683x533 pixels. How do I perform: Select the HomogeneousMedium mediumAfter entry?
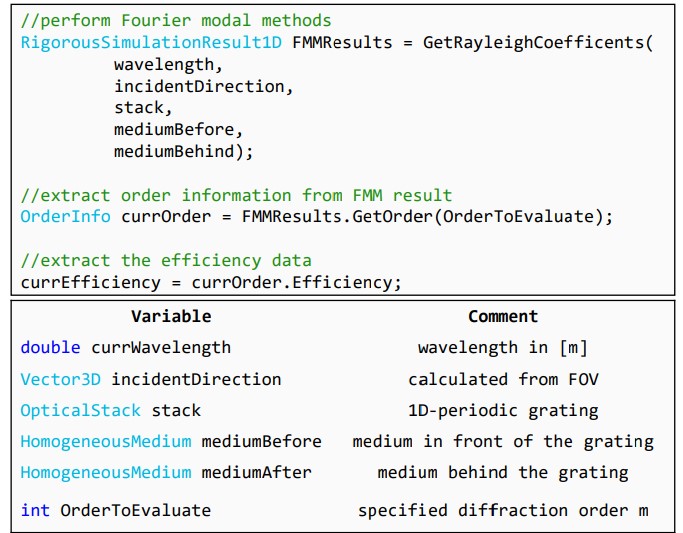[x=166, y=472]
